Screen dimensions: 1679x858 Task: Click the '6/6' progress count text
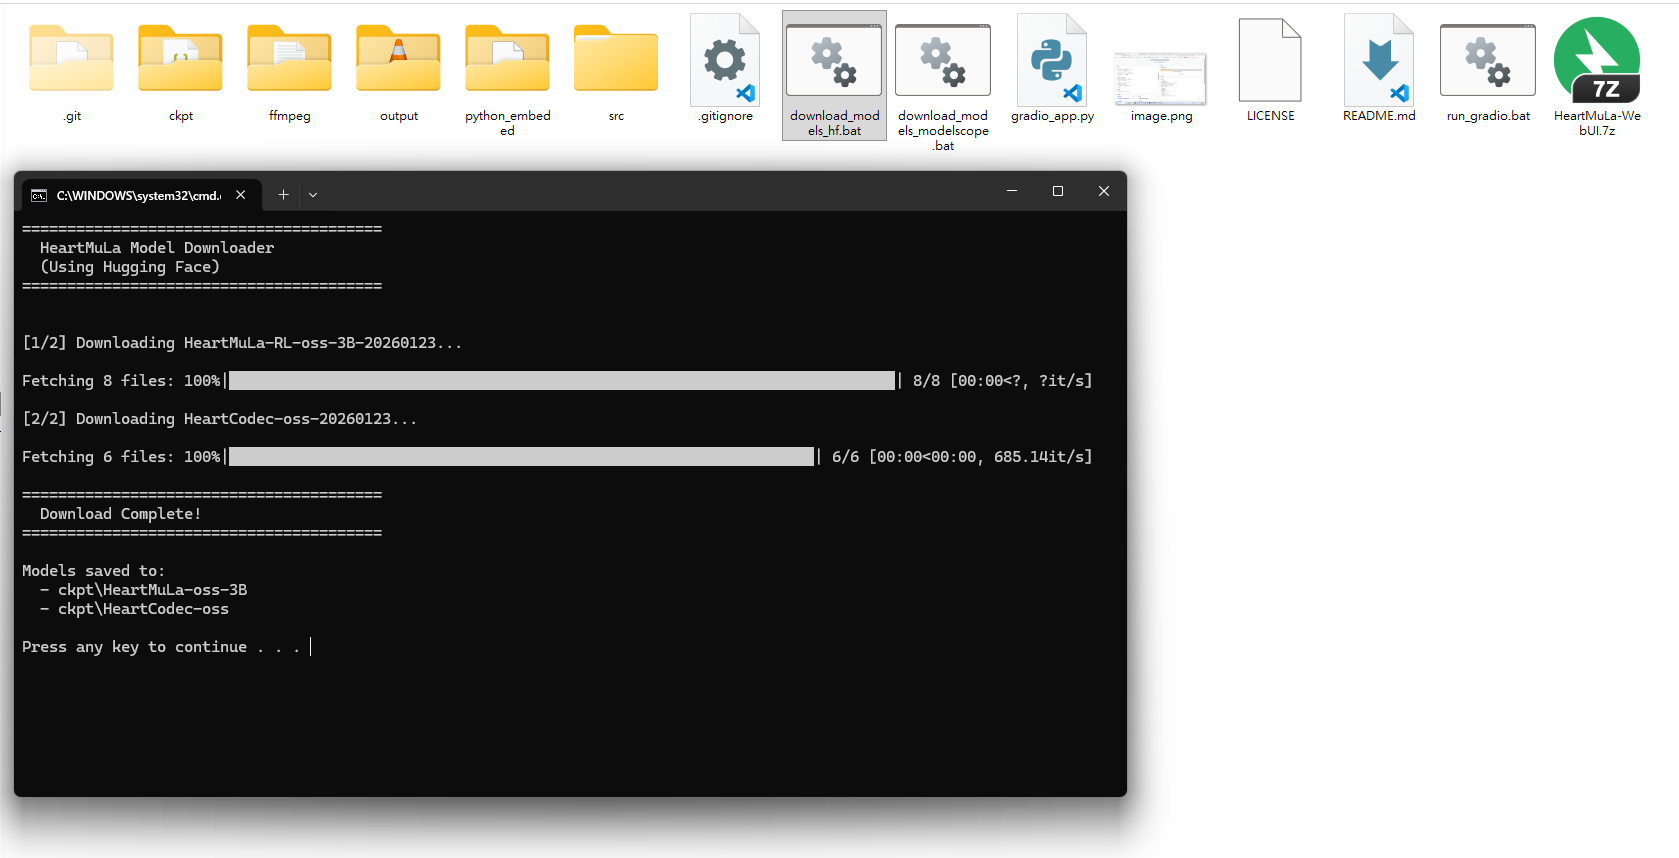(x=846, y=457)
